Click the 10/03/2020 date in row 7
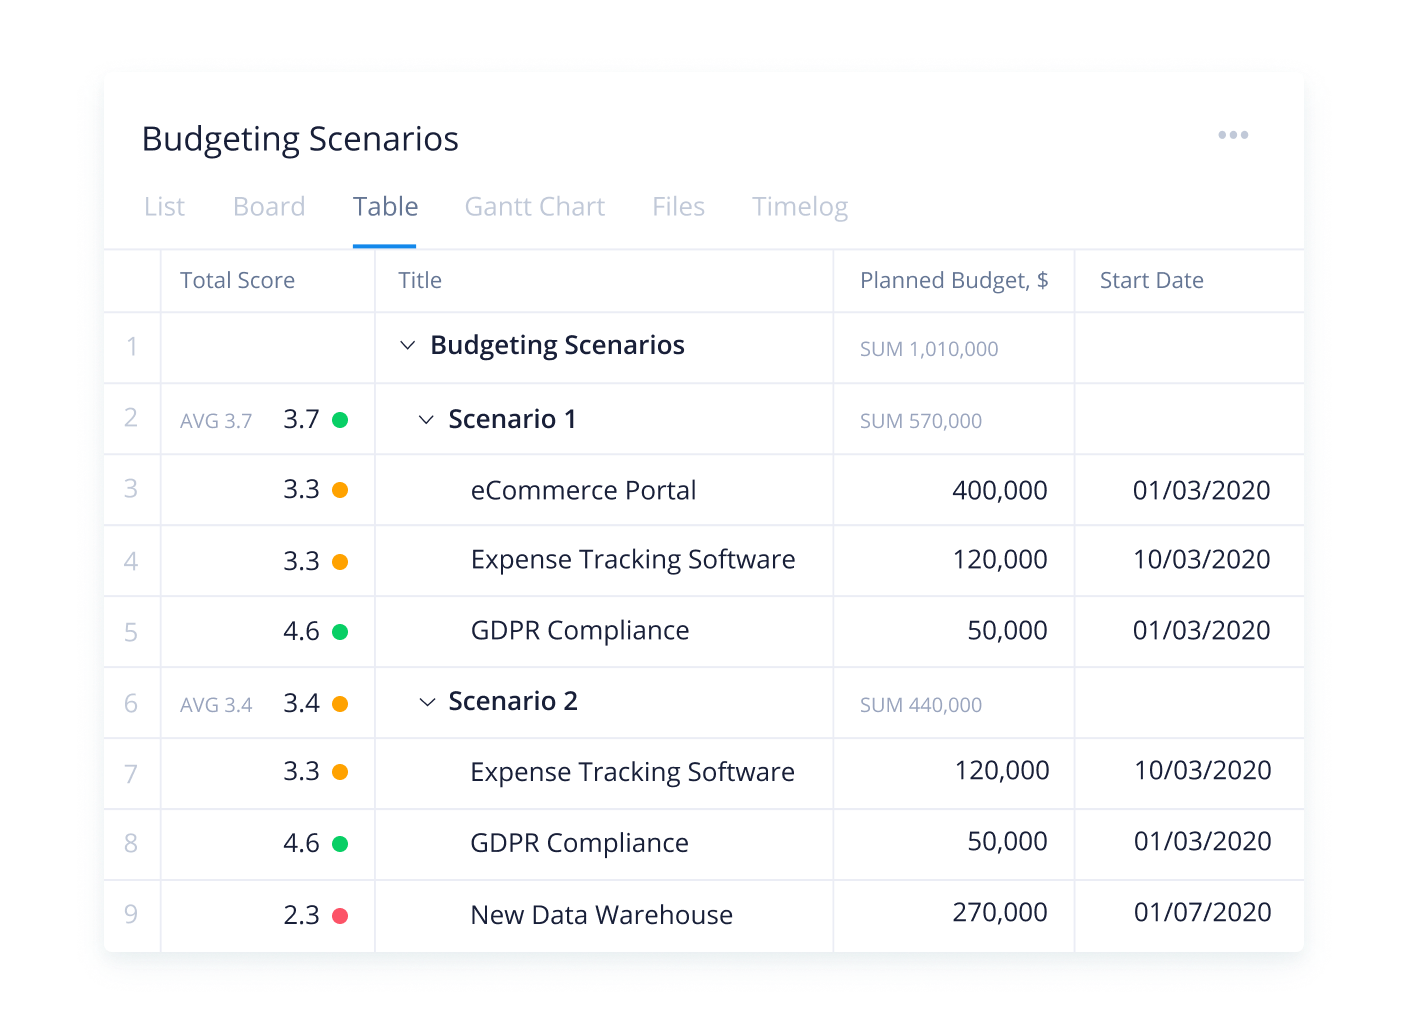1408x1024 pixels. [x=1203, y=771]
